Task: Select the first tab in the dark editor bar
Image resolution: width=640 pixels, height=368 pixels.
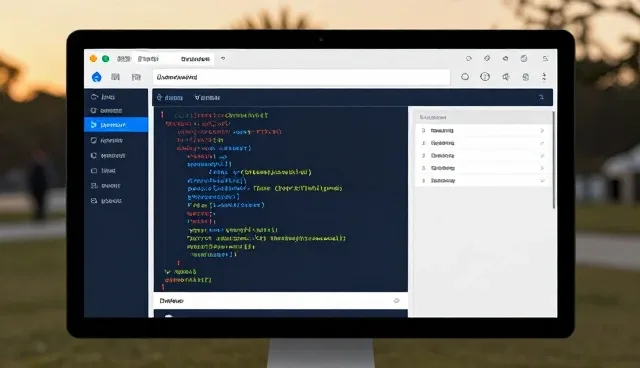Action: (x=170, y=98)
